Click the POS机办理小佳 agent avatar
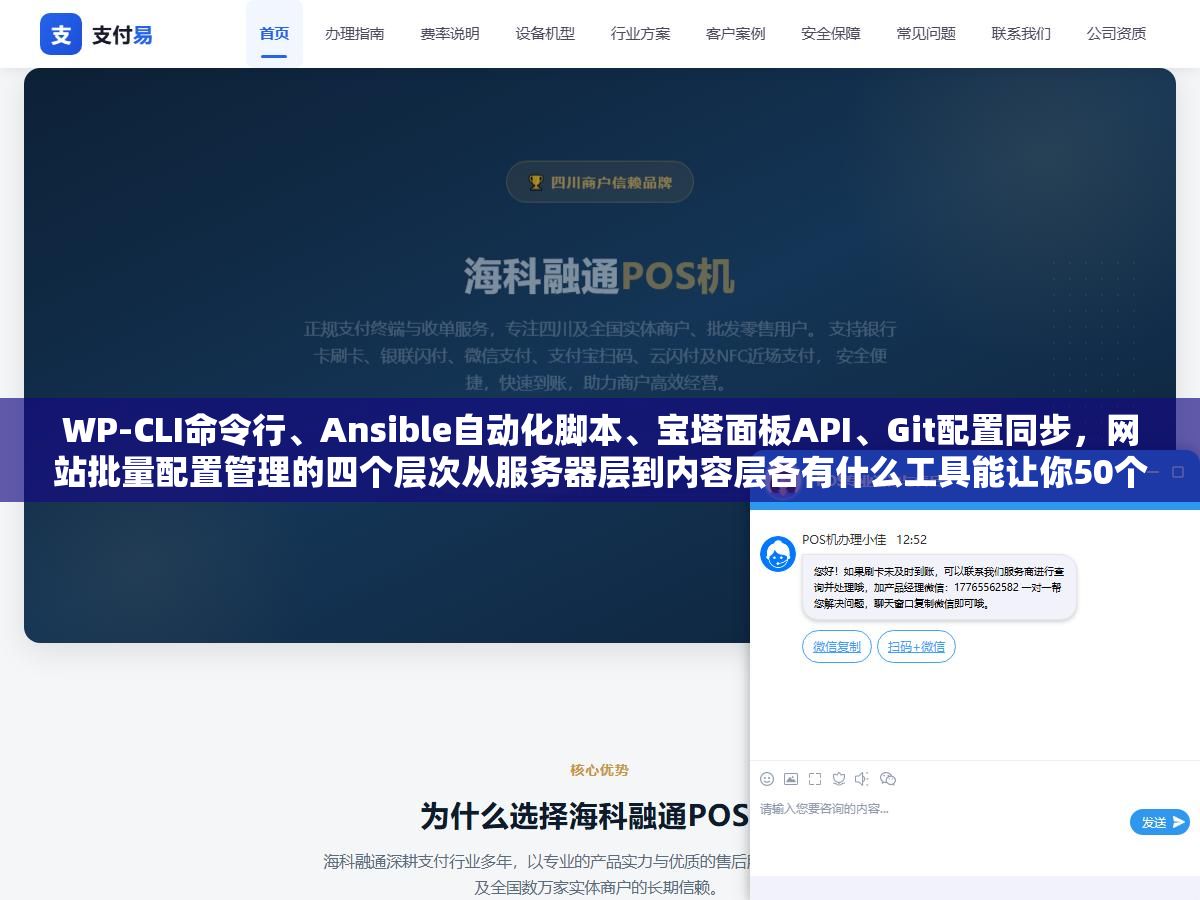Image resolution: width=1200 pixels, height=900 pixels. tap(778, 554)
